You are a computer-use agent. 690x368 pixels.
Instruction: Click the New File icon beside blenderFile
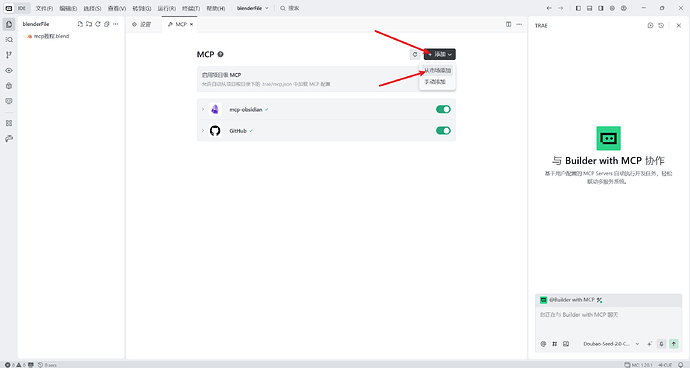80,24
